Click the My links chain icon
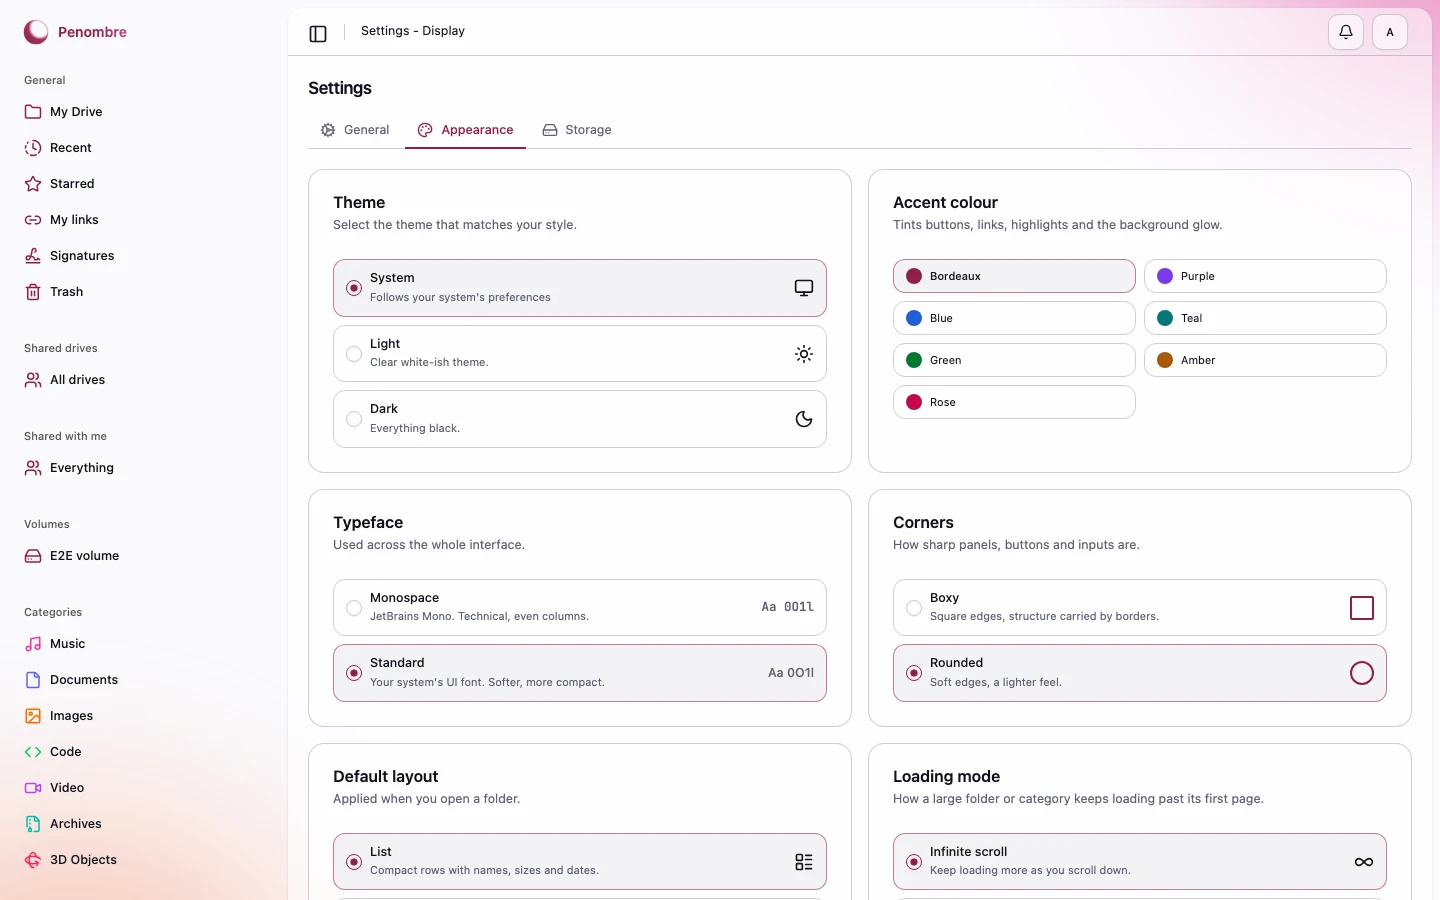The height and width of the screenshot is (900, 1440). click(x=33, y=220)
